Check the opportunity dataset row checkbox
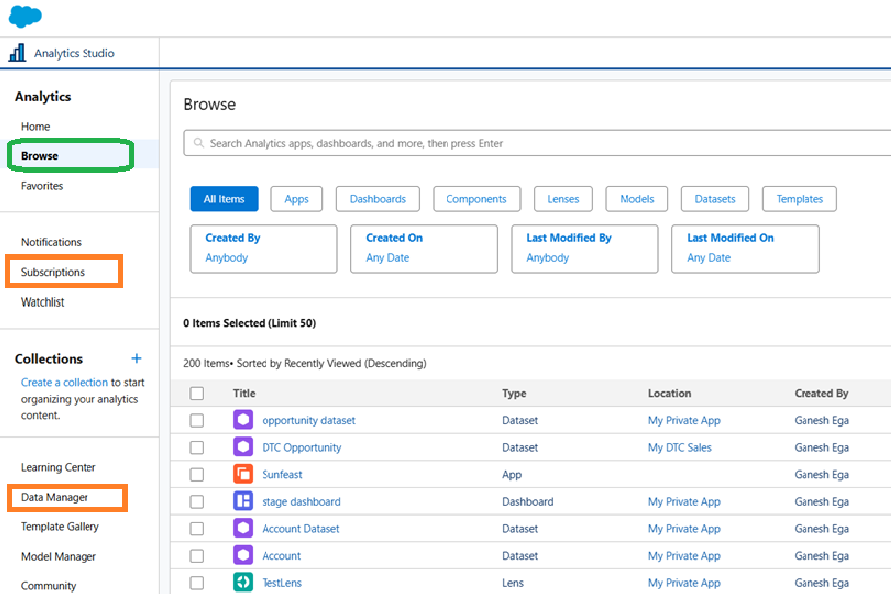This screenshot has width=891, height=594. click(197, 421)
